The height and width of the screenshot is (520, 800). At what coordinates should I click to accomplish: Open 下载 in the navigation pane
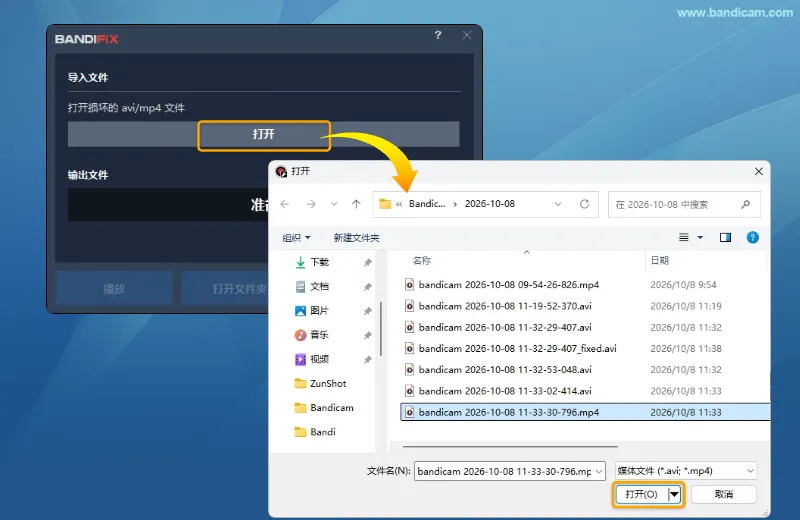(x=319, y=262)
